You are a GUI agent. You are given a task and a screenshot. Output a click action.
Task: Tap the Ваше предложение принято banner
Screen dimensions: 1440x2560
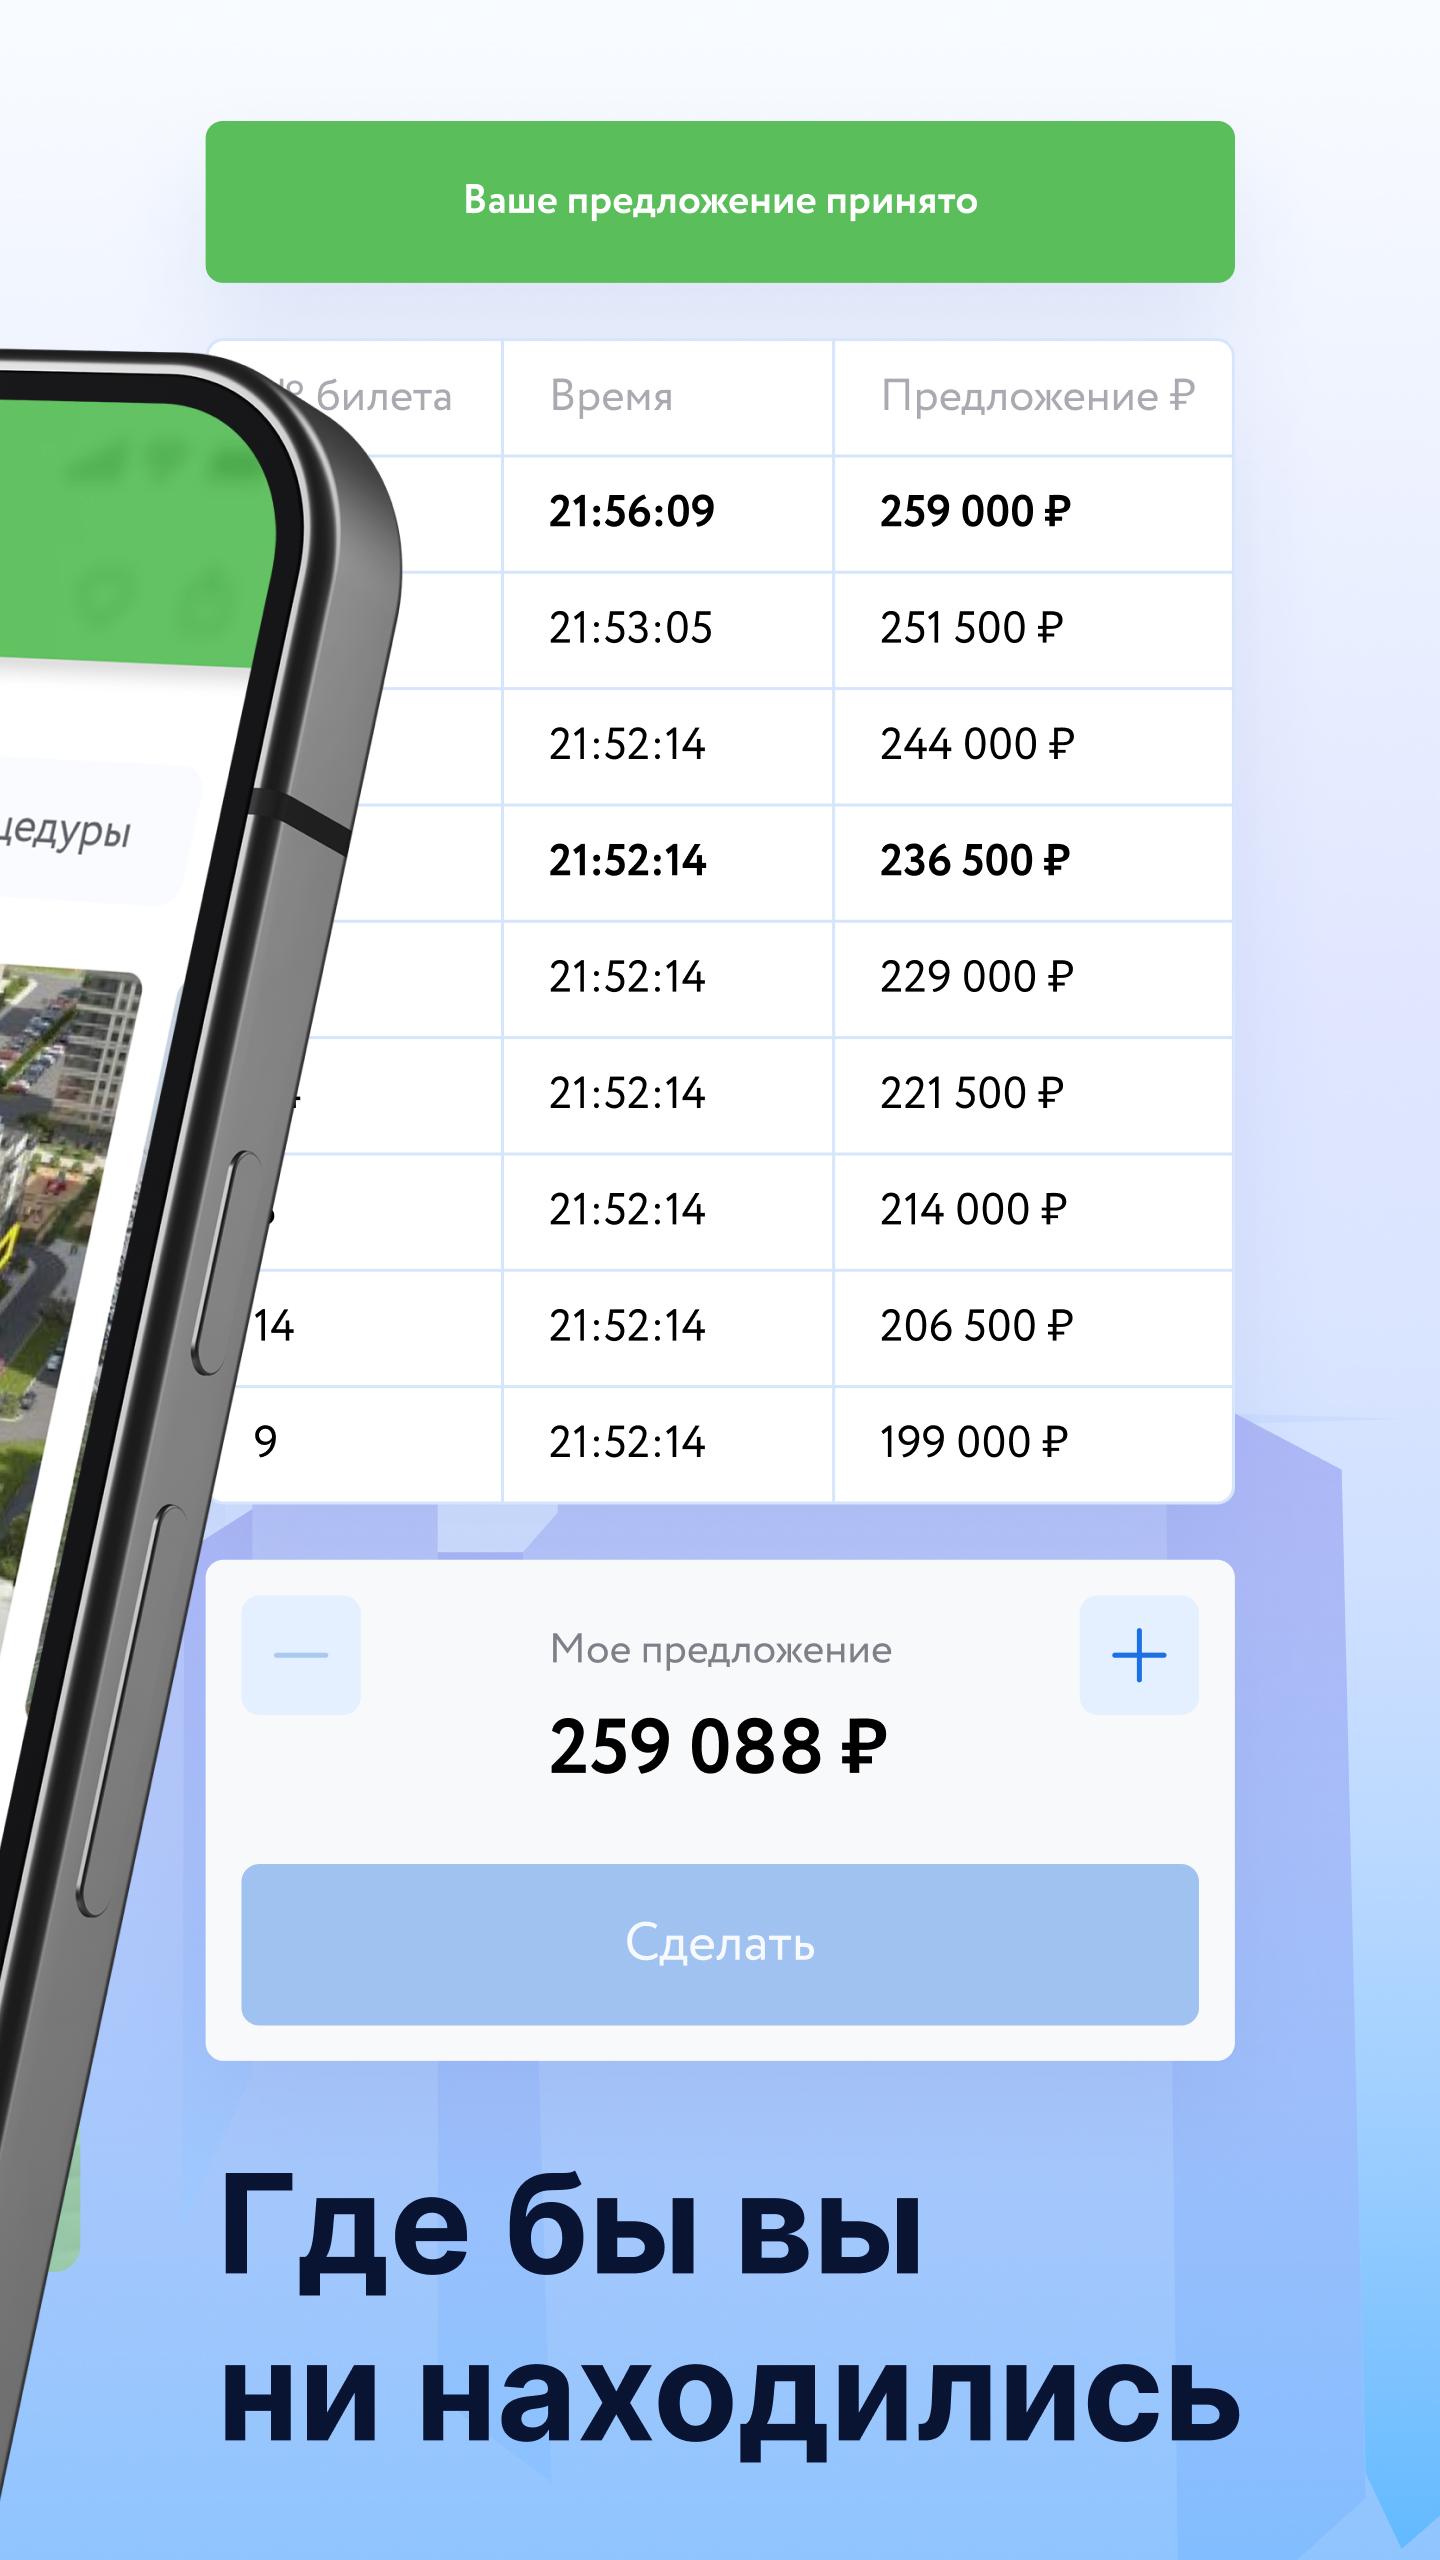tap(720, 202)
